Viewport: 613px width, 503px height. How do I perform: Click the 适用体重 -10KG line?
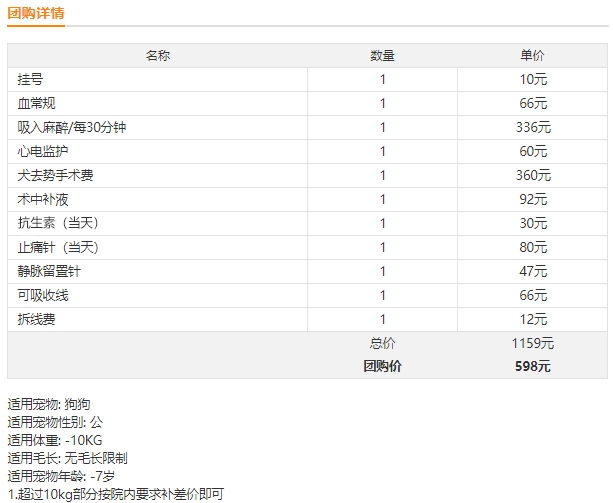click(55, 440)
